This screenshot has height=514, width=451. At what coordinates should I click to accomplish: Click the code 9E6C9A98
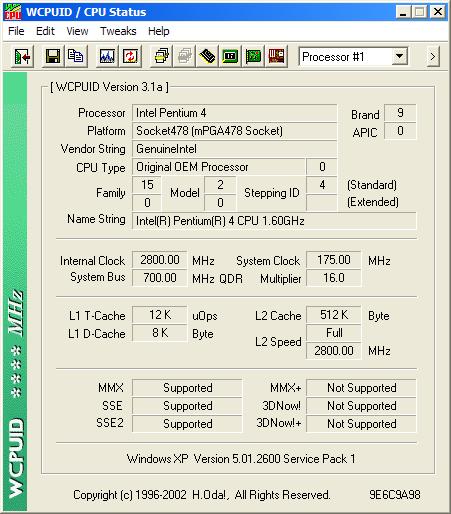point(395,495)
